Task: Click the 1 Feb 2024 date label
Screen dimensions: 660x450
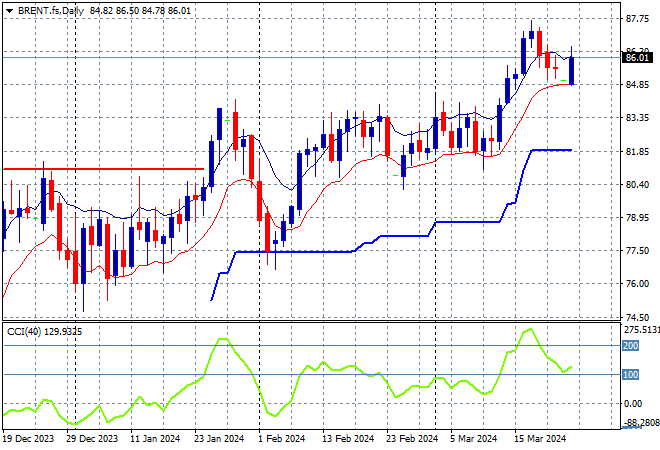Action: (282, 439)
